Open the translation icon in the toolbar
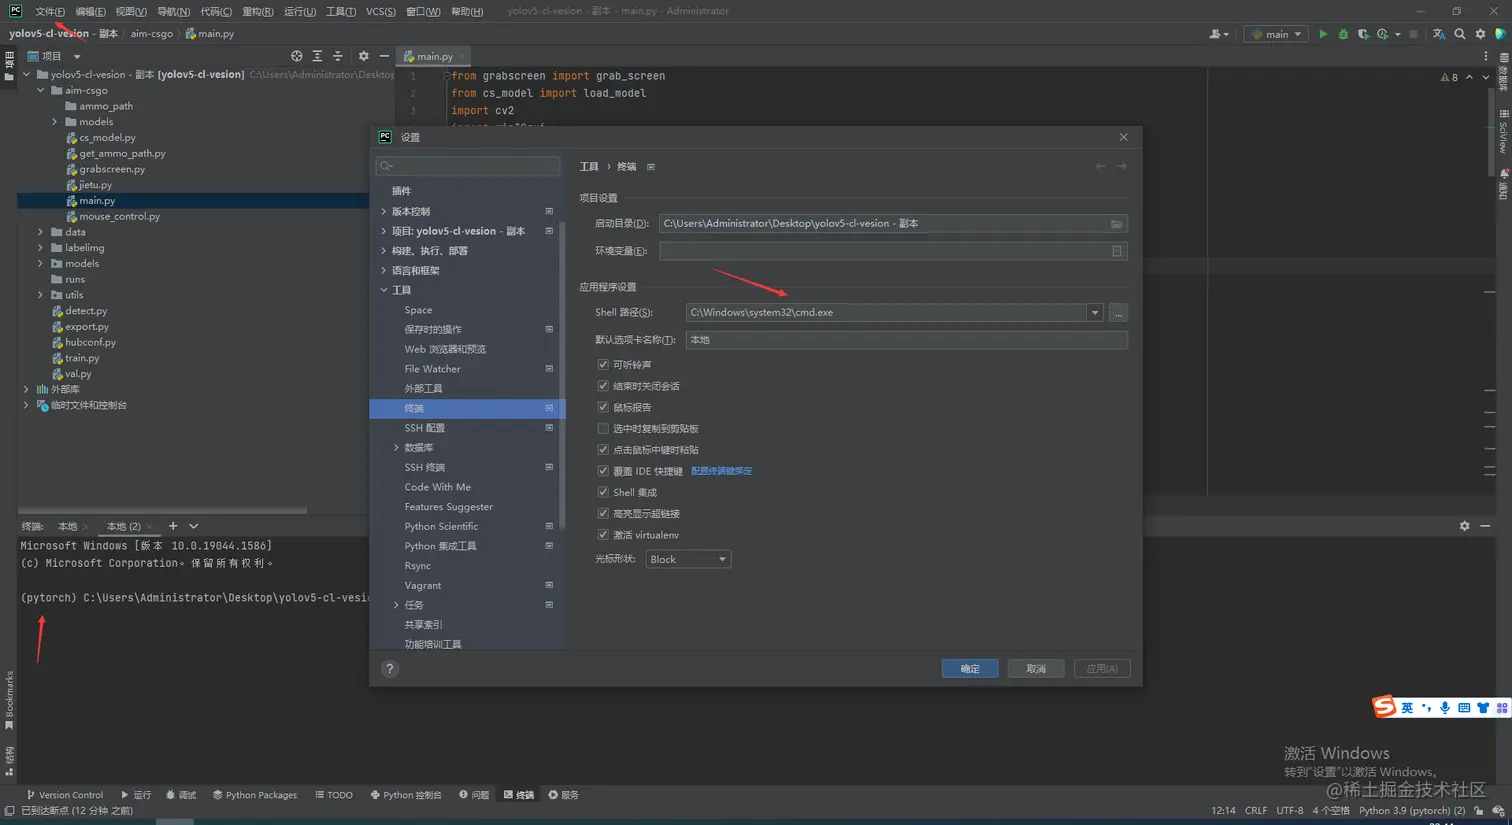Screen dimensions: 1512x825 coord(1439,34)
